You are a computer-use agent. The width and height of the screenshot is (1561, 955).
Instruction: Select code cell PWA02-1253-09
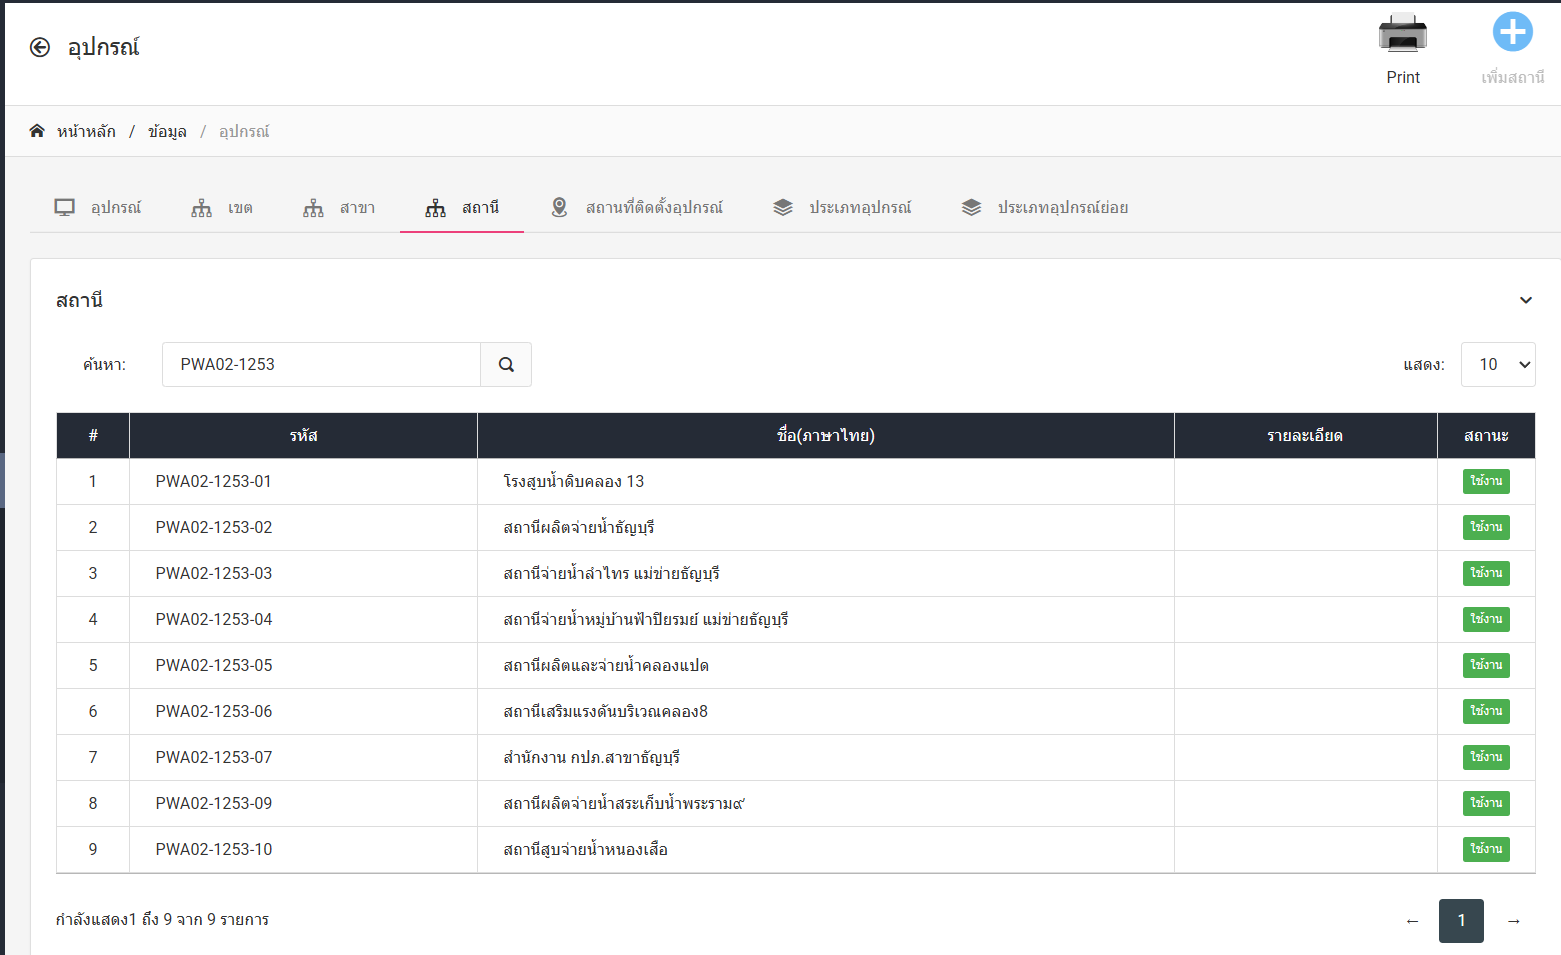(303, 804)
